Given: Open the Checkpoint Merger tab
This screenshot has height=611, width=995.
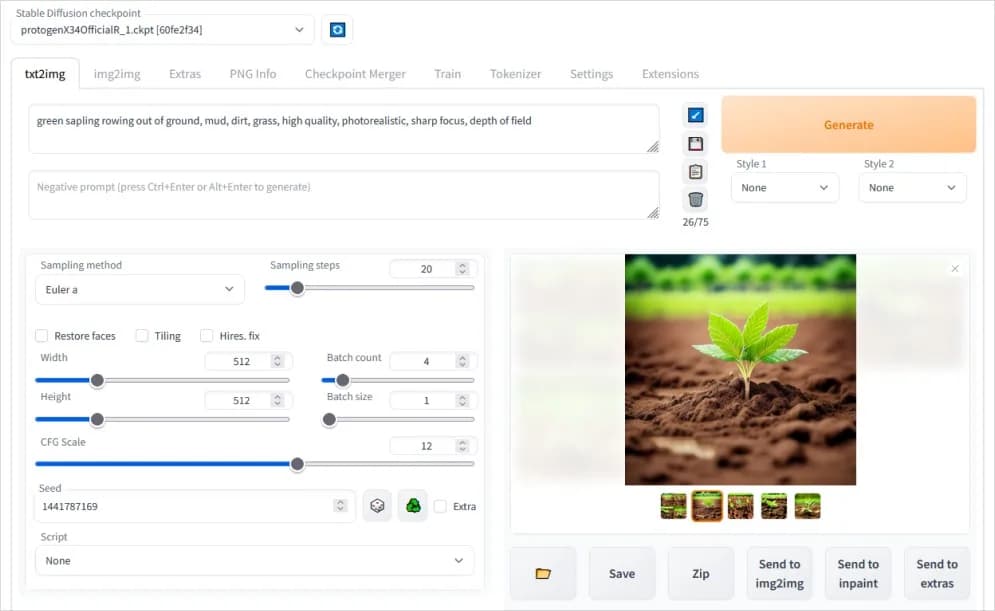Looking at the screenshot, I should tap(355, 74).
